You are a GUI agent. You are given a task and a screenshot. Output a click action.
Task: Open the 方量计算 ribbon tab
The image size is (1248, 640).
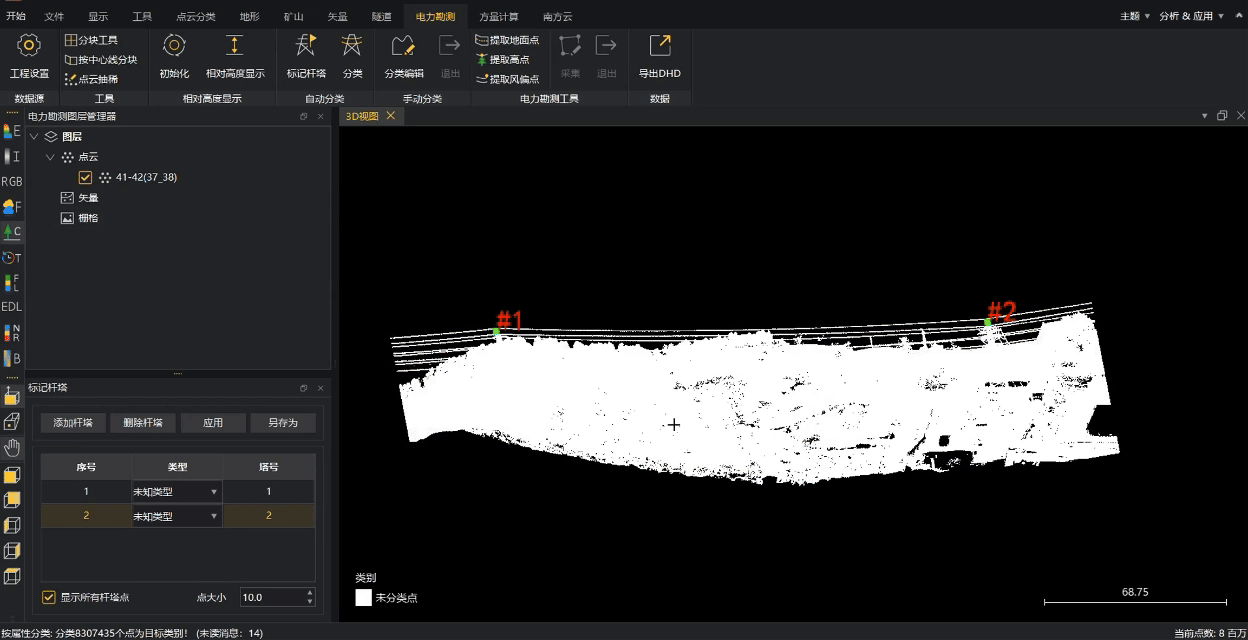tap(499, 17)
